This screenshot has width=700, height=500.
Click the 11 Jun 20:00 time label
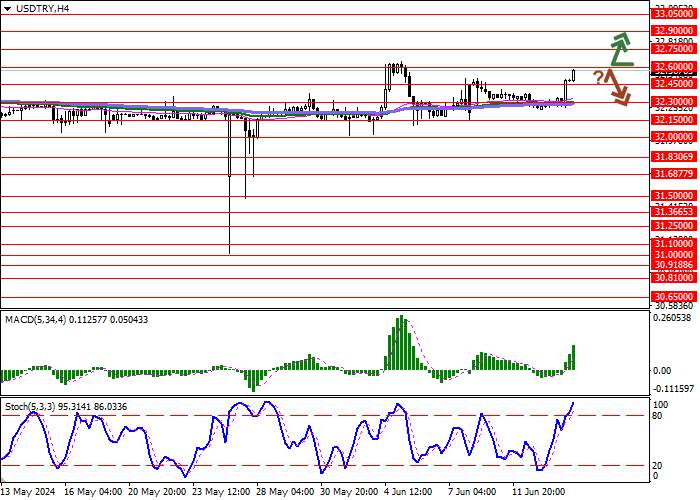(539, 492)
